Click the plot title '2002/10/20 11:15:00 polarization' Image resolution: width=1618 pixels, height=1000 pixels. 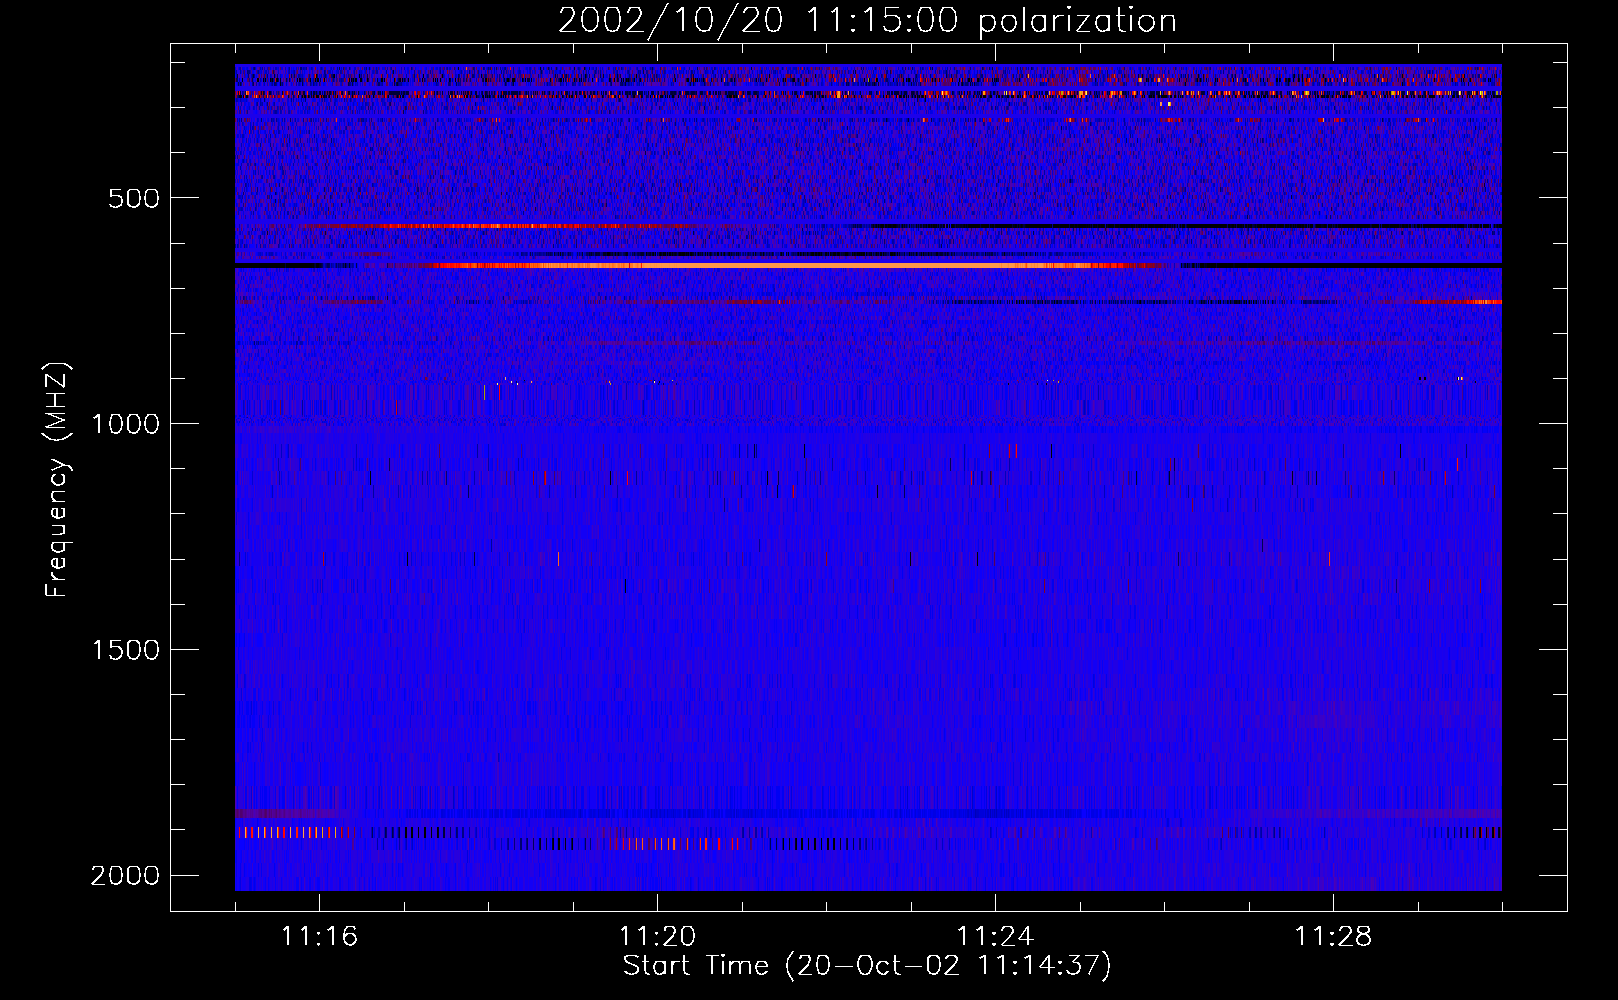pos(867,20)
